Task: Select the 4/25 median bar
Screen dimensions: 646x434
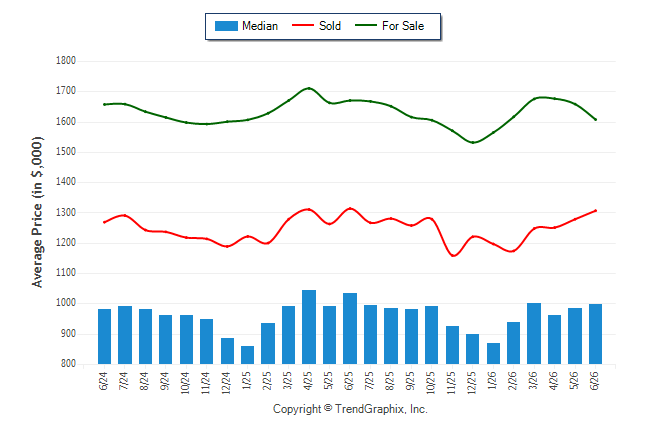Action: pos(309,327)
